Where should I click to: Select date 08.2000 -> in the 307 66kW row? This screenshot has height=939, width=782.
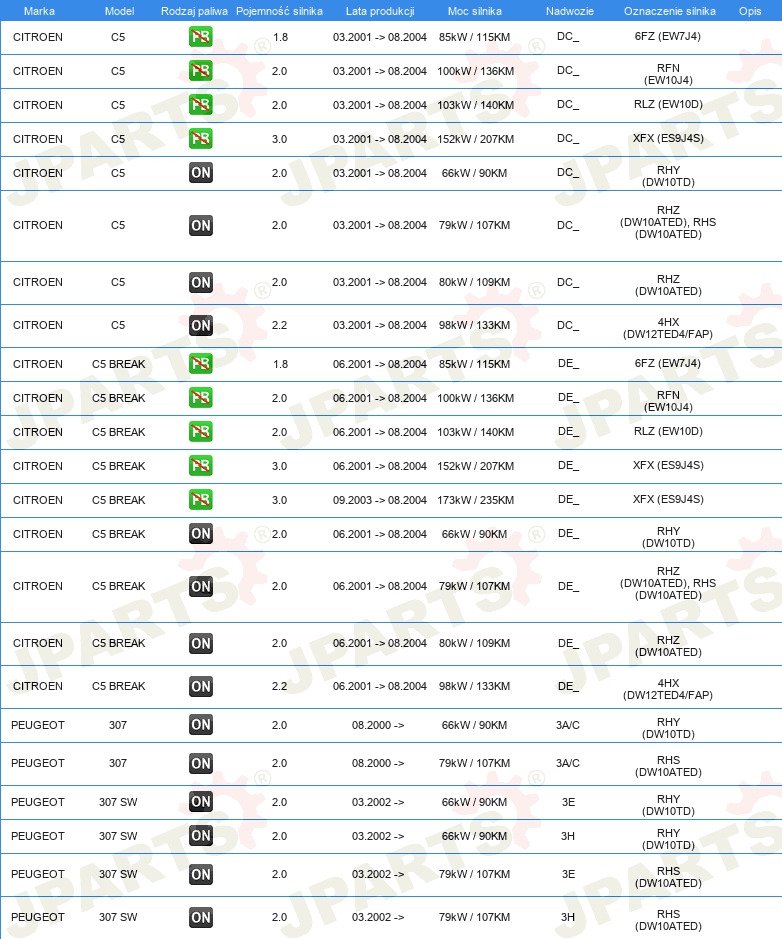[x=378, y=725]
